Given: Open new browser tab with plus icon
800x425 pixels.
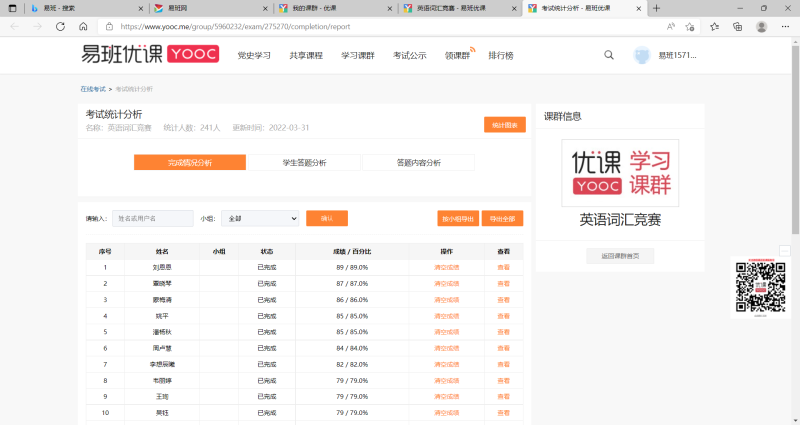Looking at the screenshot, I should (657, 8).
